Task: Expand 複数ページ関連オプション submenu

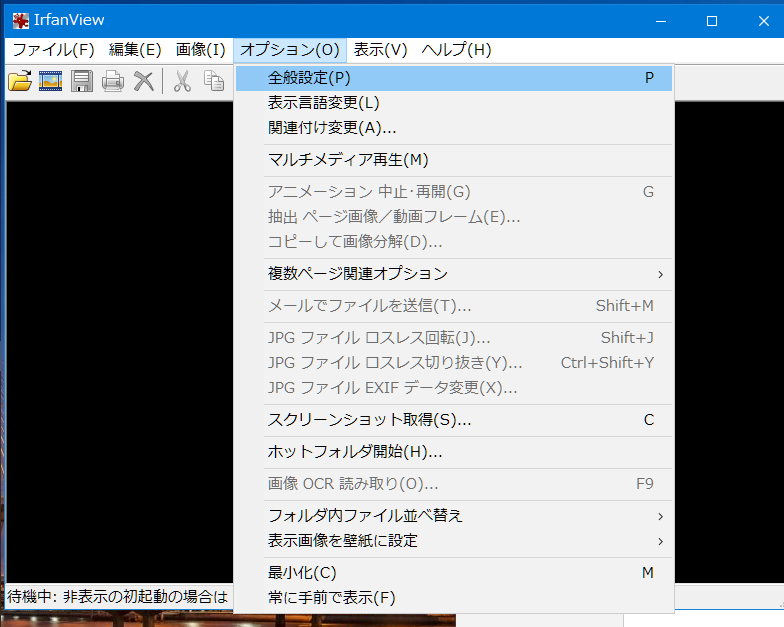Action: coord(454,274)
